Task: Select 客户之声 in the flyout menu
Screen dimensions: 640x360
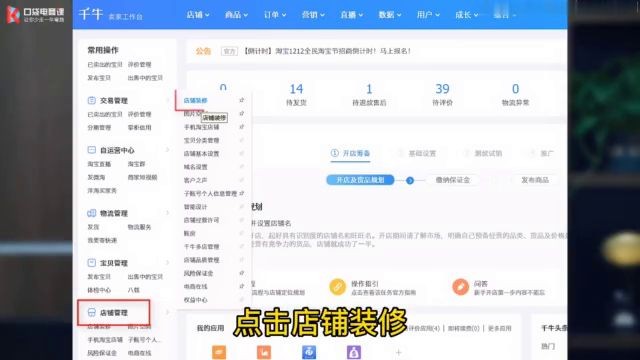Action: 196,180
